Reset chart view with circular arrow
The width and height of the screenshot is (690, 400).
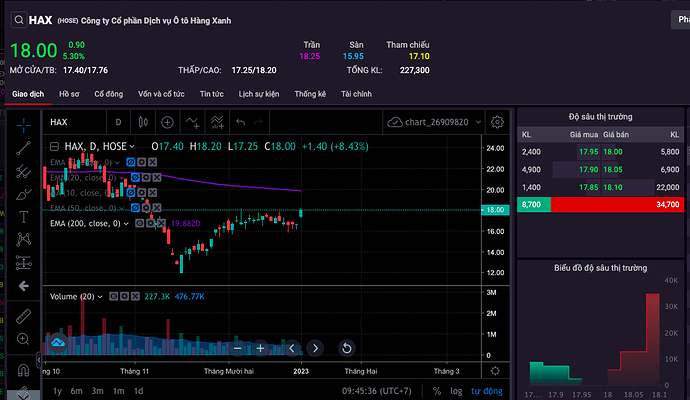pos(346,349)
